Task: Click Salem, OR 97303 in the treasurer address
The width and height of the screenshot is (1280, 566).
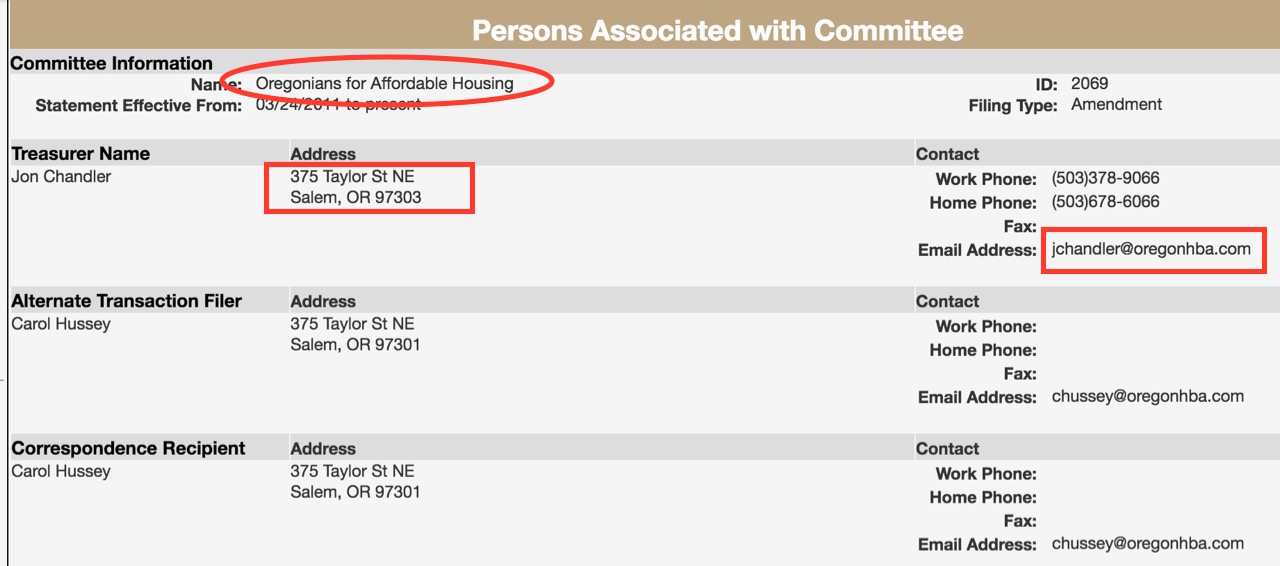Action: pyautogui.click(x=355, y=197)
